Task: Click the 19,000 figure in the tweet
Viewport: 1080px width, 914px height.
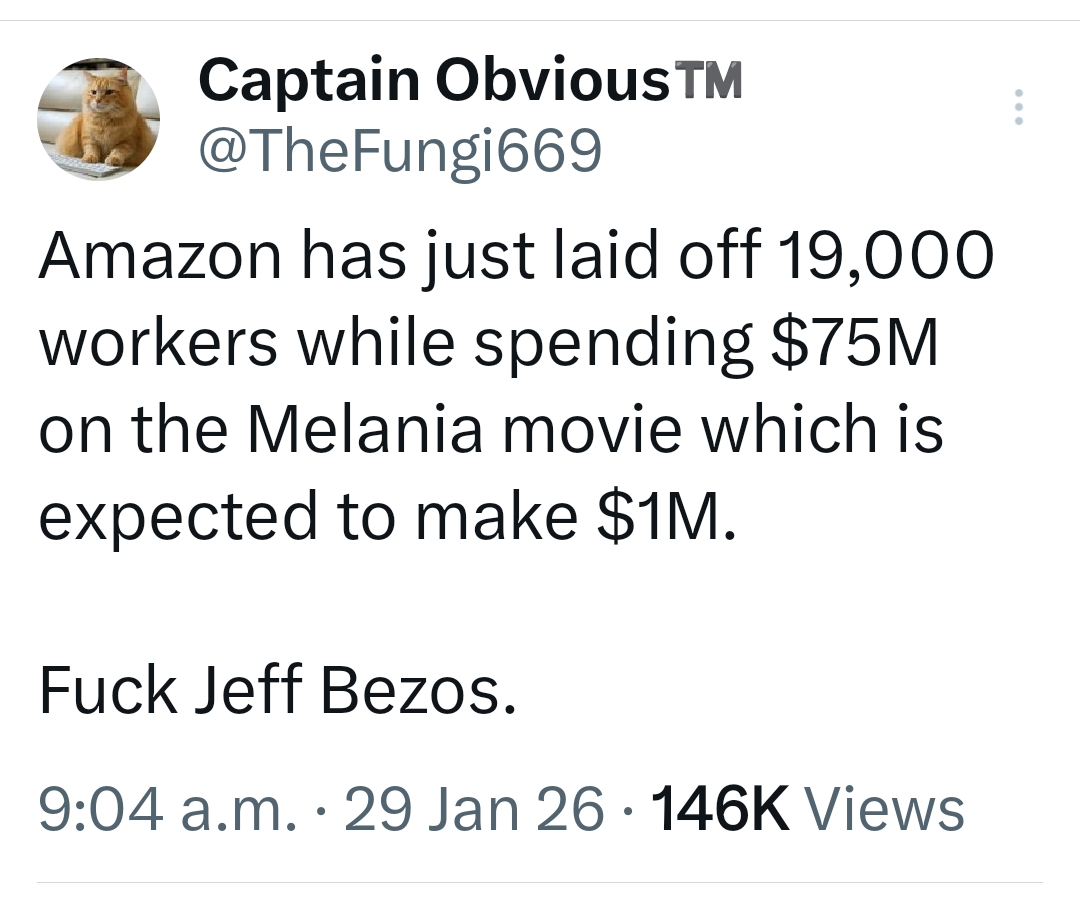Action: tap(880, 255)
